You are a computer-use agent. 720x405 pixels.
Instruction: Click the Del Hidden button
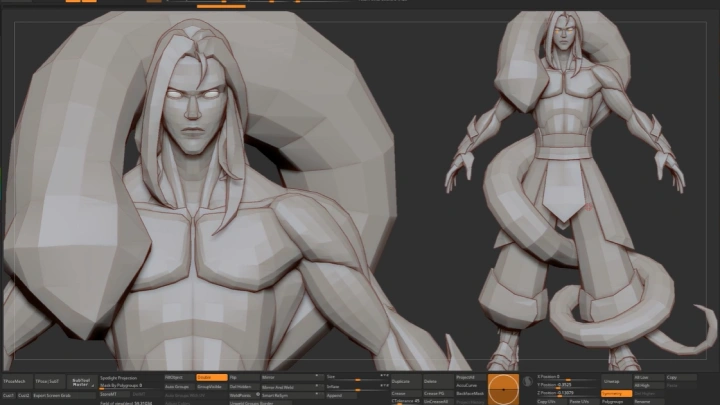pyautogui.click(x=244, y=387)
